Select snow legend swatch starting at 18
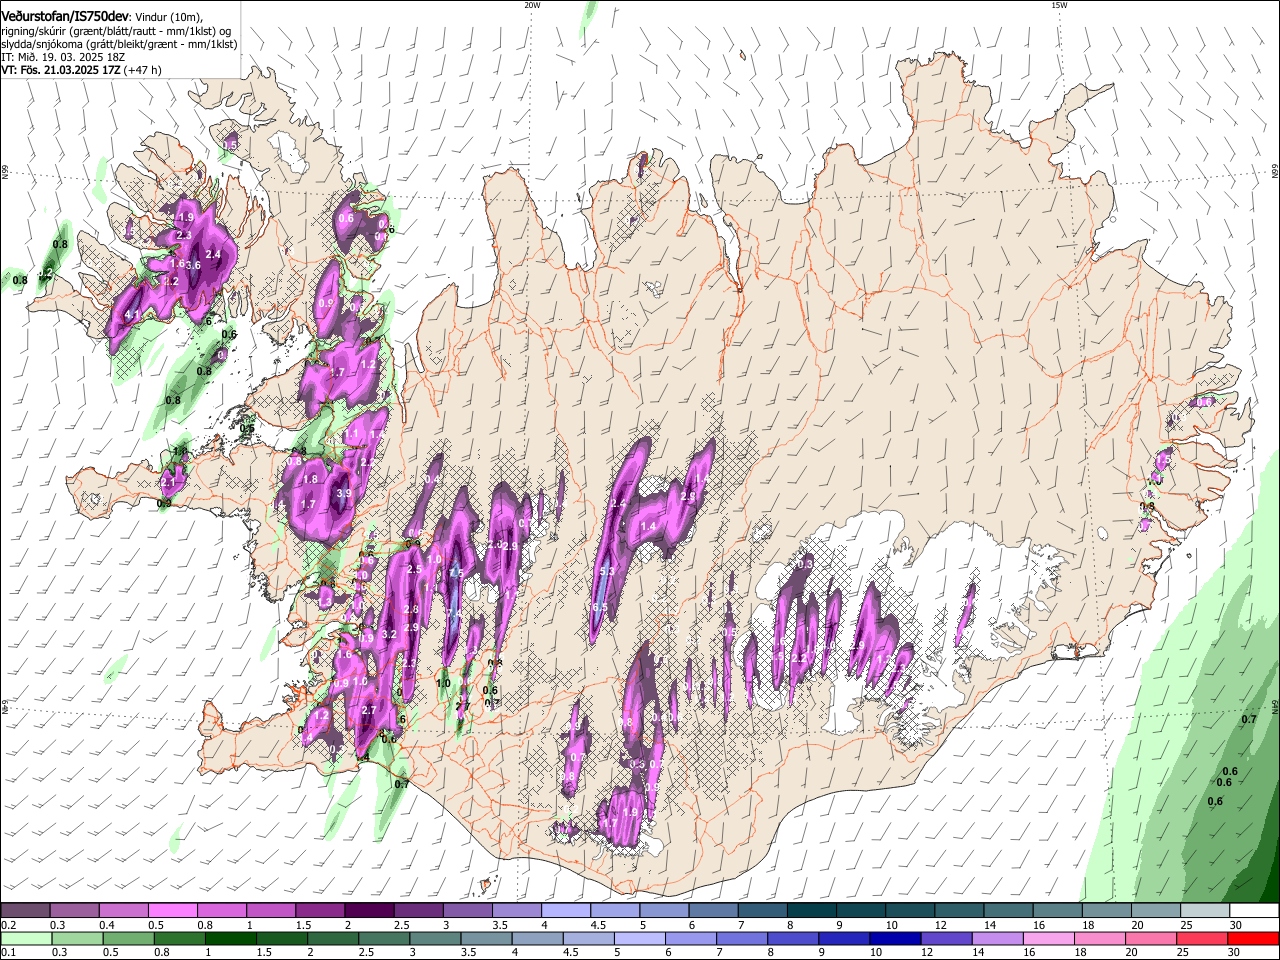Screen dimensions: 1280x960 click(x=1107, y=911)
